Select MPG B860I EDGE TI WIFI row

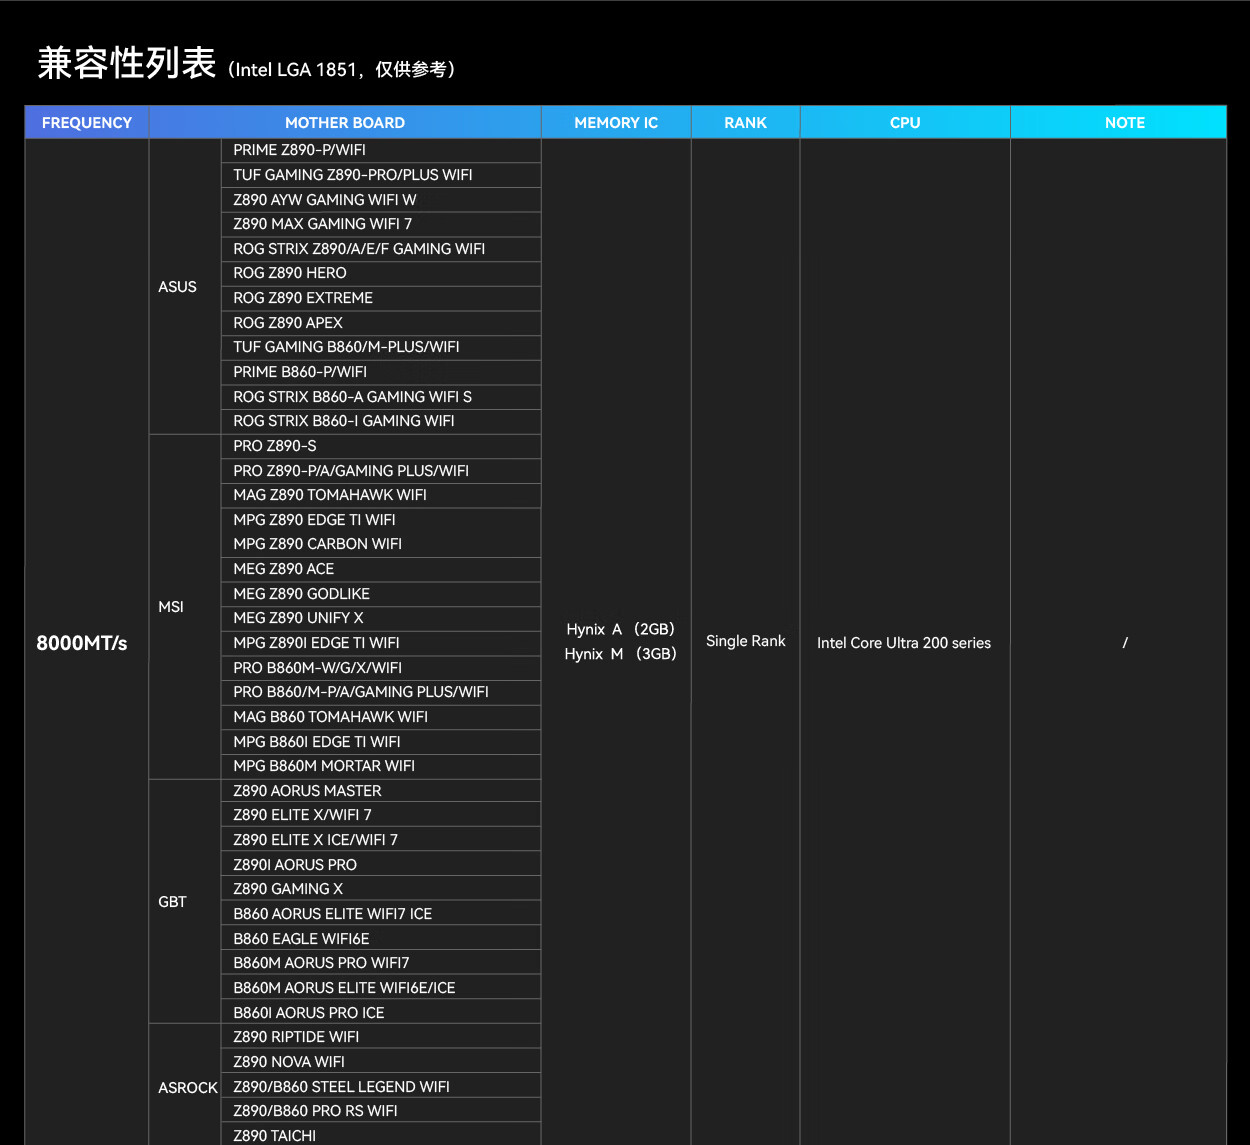pos(381,742)
